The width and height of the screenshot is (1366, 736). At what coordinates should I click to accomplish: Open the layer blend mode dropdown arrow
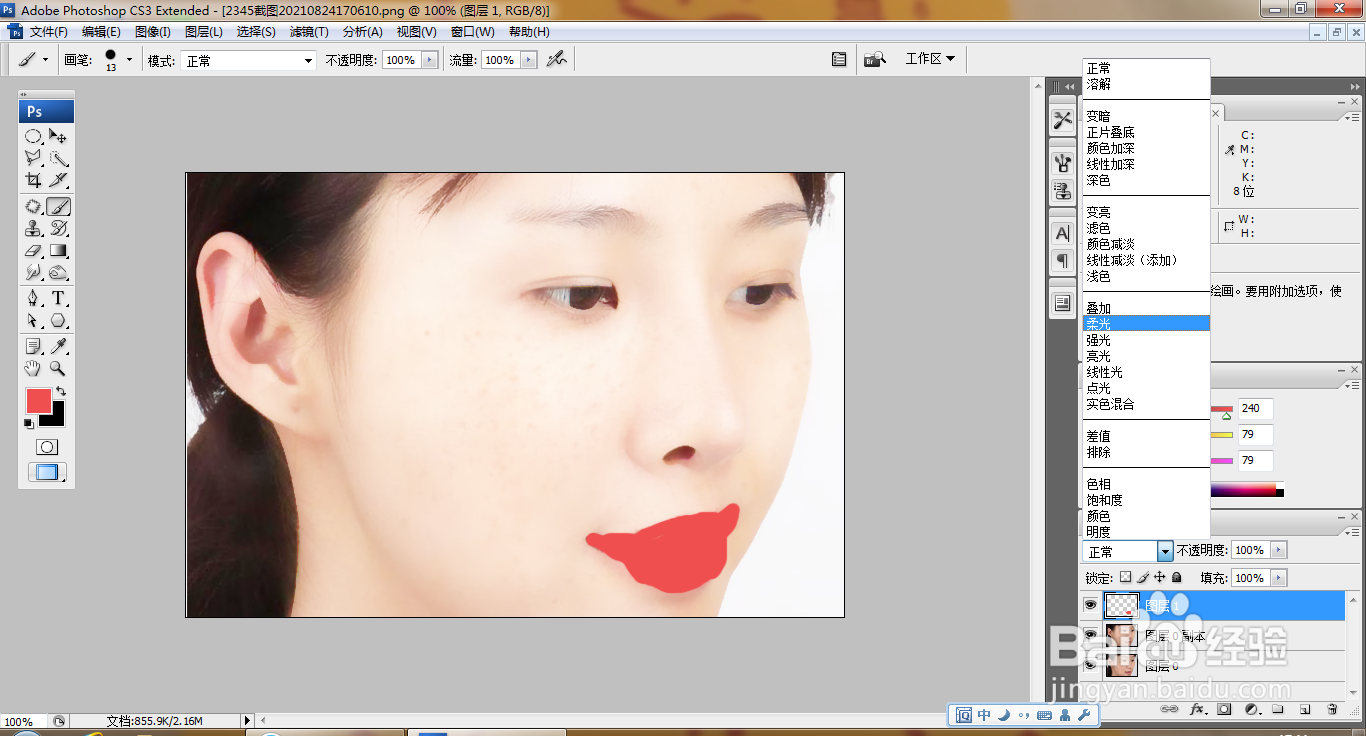point(1165,551)
